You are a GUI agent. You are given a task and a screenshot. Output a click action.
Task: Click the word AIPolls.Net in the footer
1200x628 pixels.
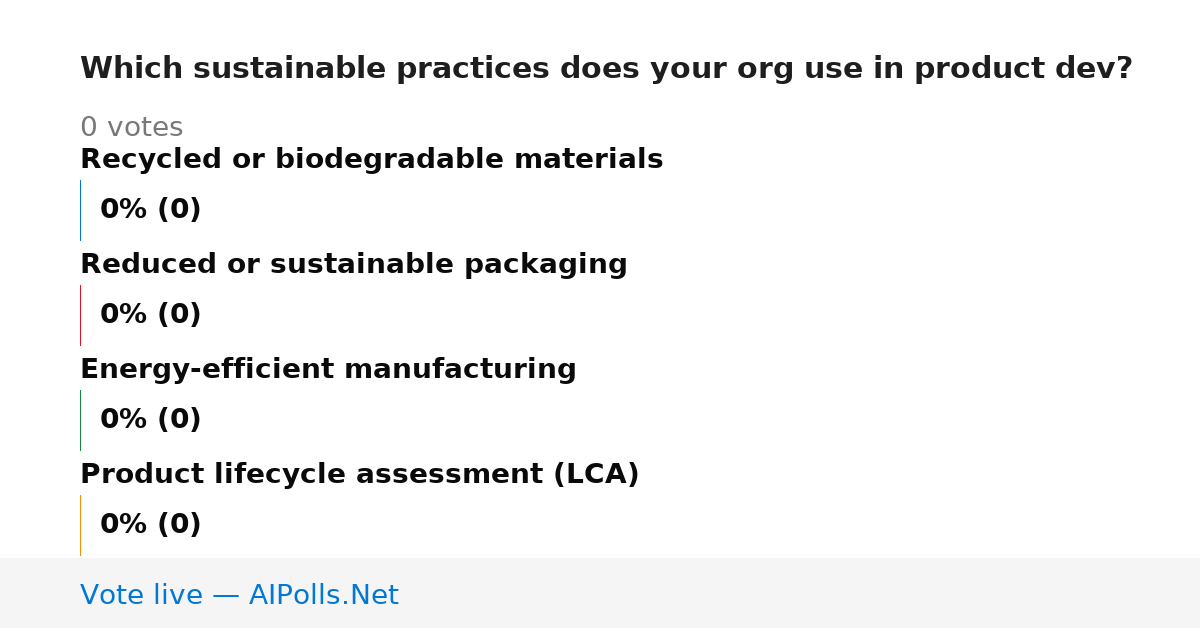point(323,595)
